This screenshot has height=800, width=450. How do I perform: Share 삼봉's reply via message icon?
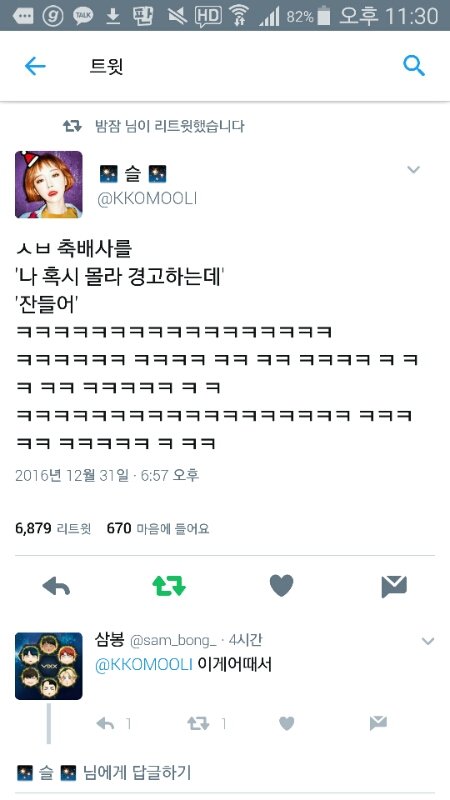point(378,723)
